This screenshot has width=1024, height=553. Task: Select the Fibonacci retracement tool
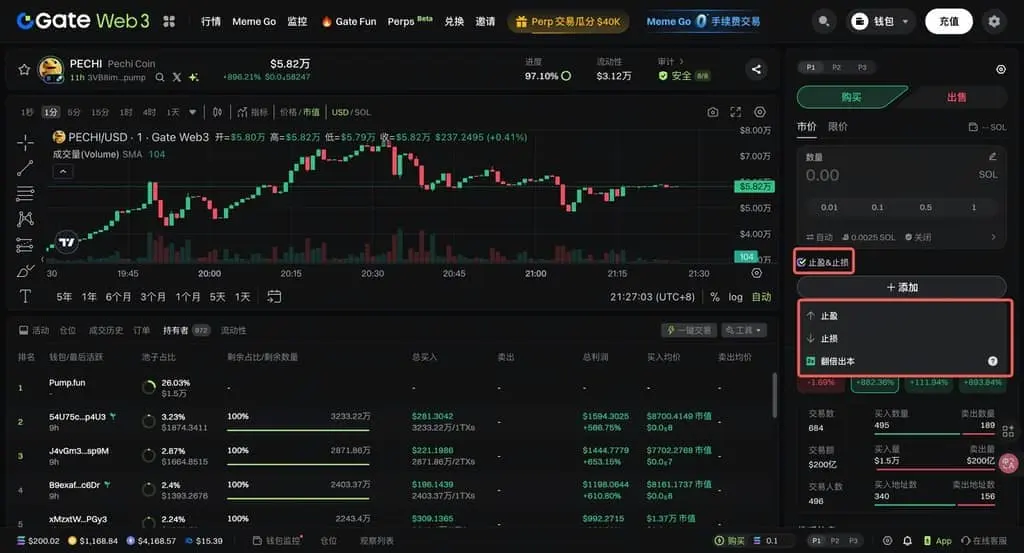(x=25, y=193)
